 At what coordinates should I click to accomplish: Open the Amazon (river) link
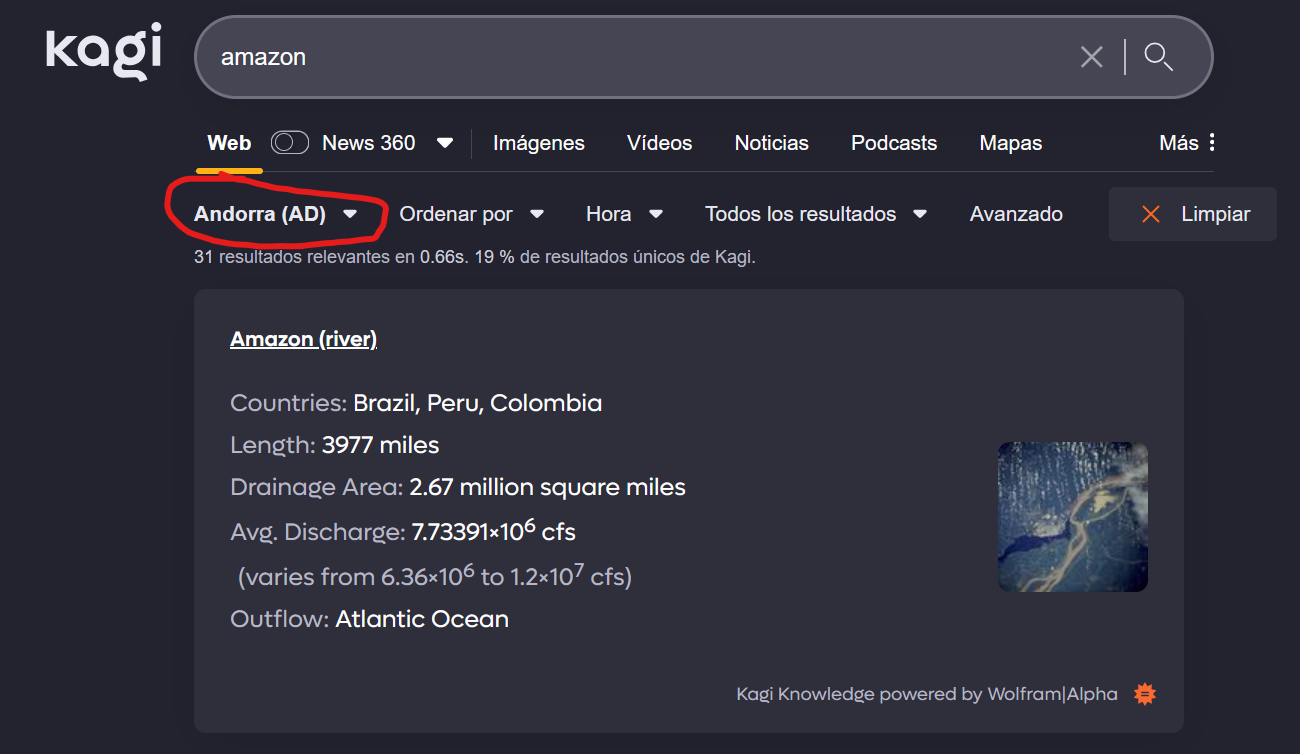point(303,339)
